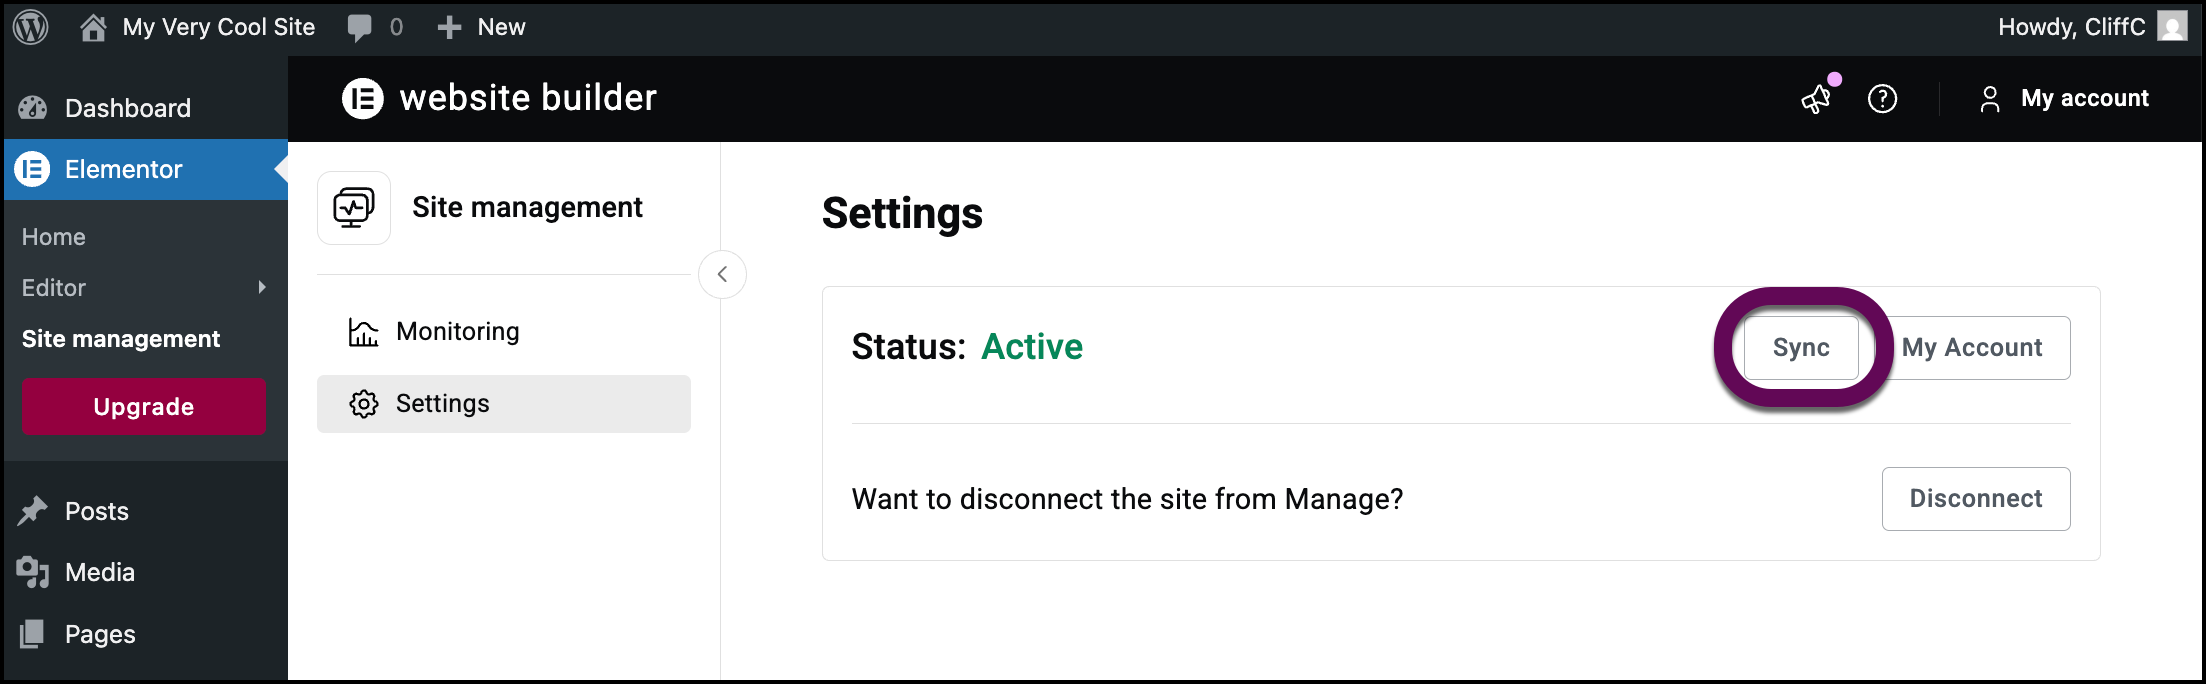Click the Pages icon in the sidebar
This screenshot has height=684, width=2206.
[33, 633]
